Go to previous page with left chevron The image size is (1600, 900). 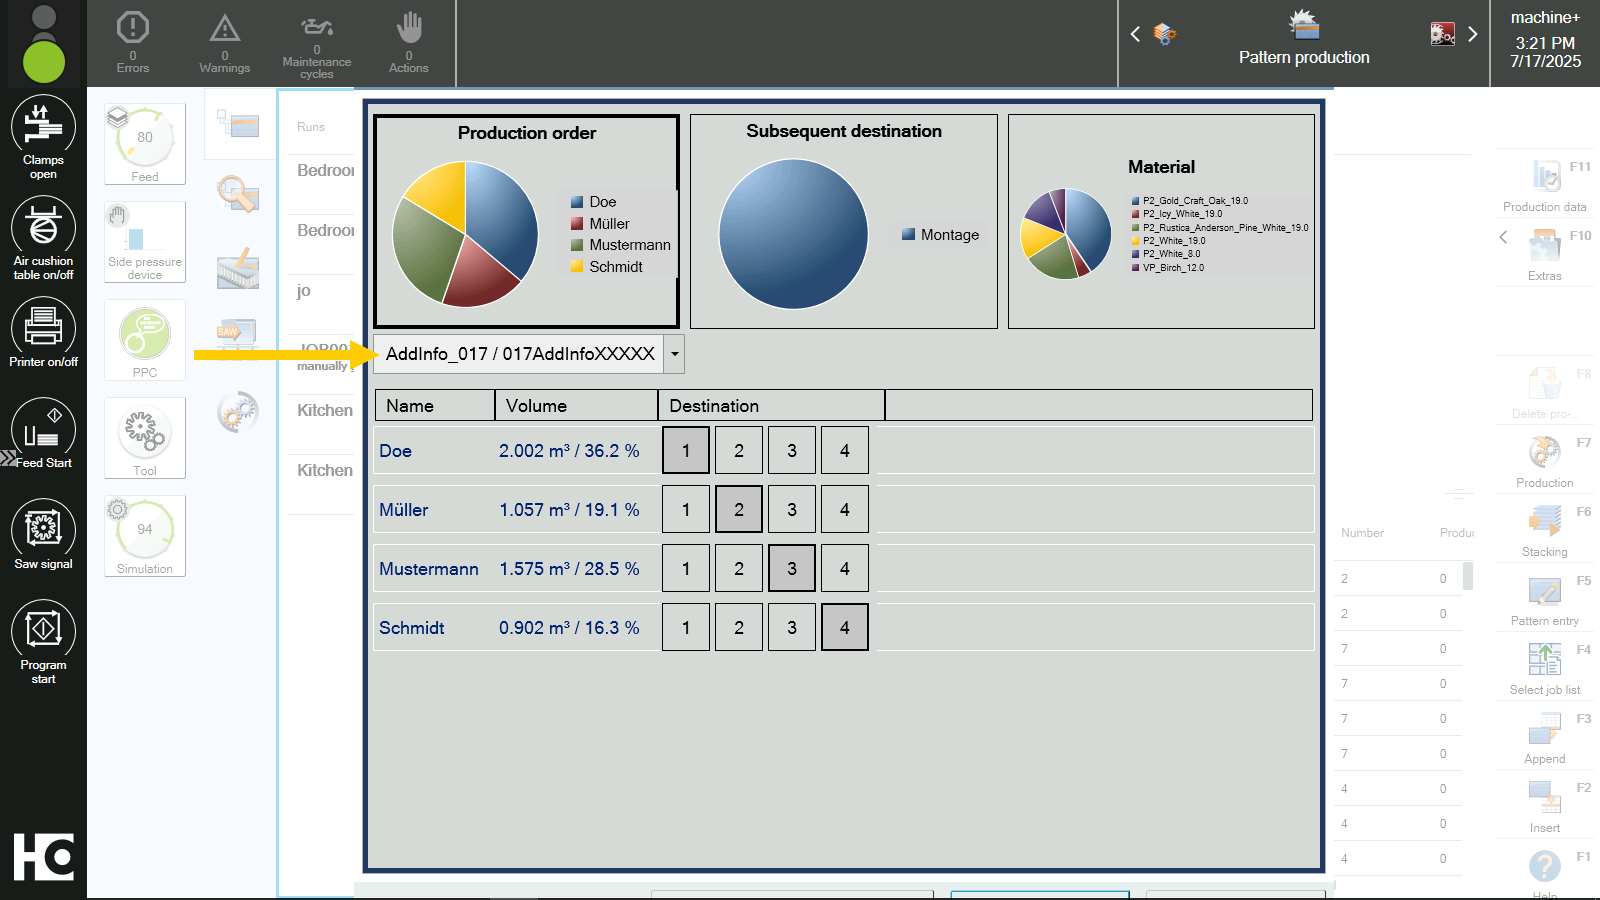pyautogui.click(x=1135, y=34)
